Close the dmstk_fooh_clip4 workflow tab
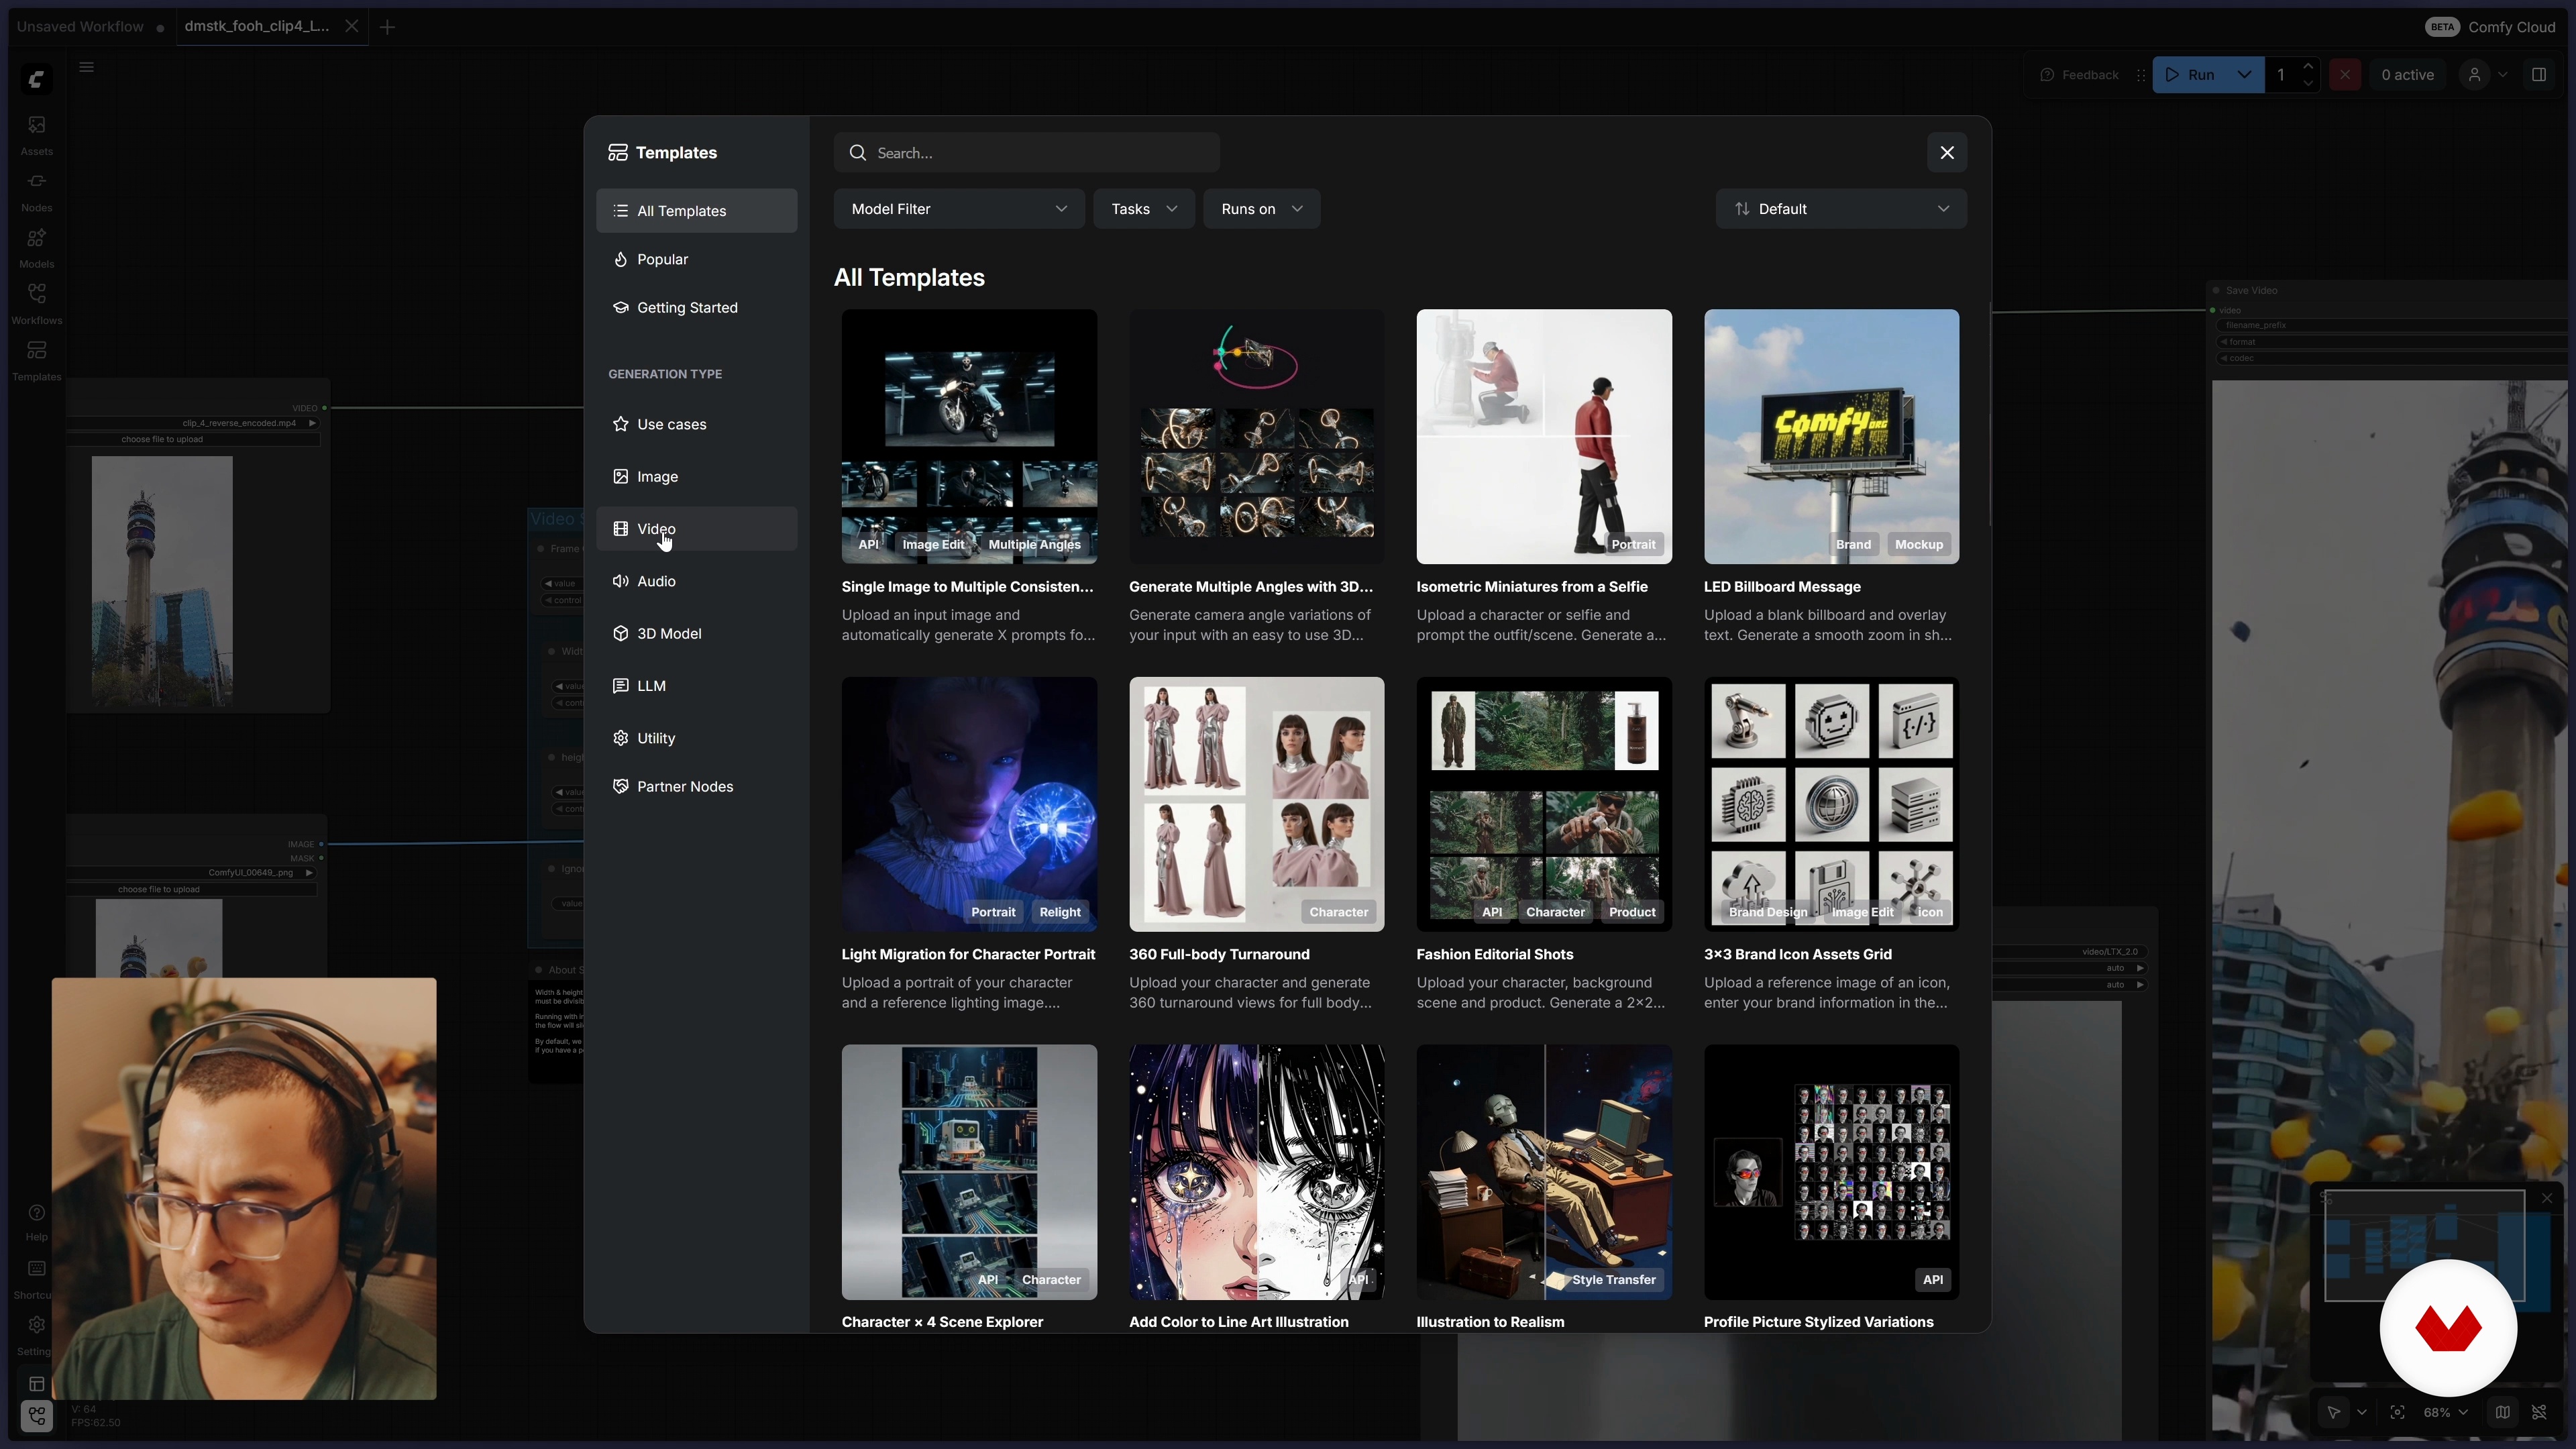 351,27
